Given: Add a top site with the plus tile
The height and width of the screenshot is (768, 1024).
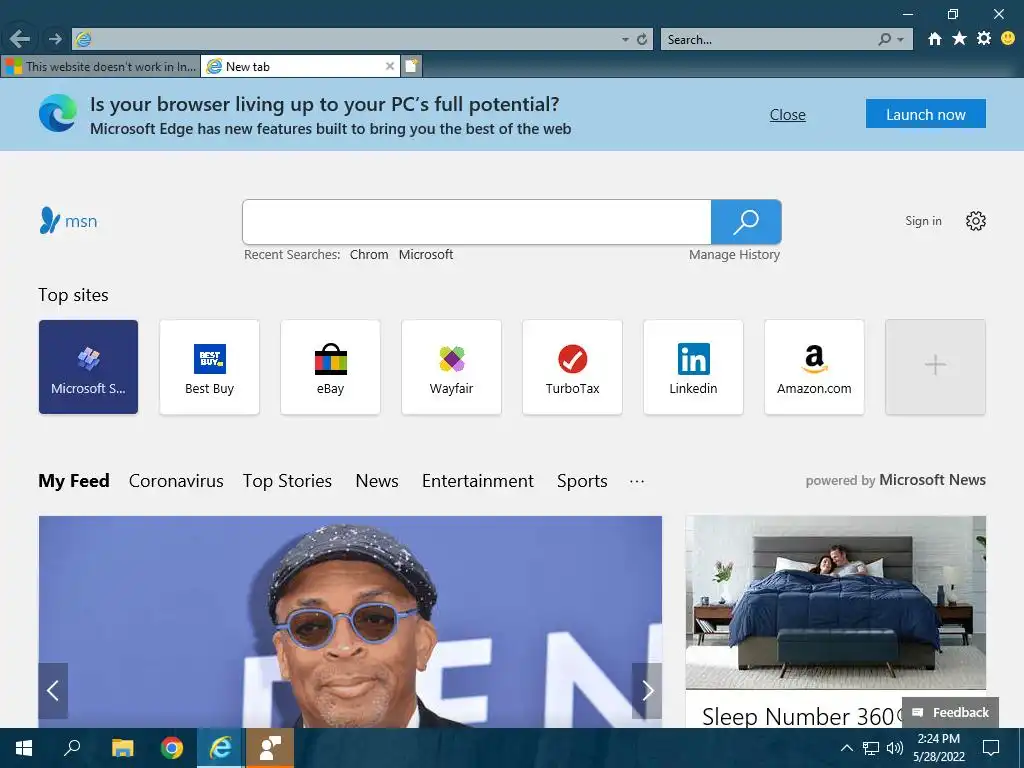Looking at the screenshot, I should (x=935, y=367).
